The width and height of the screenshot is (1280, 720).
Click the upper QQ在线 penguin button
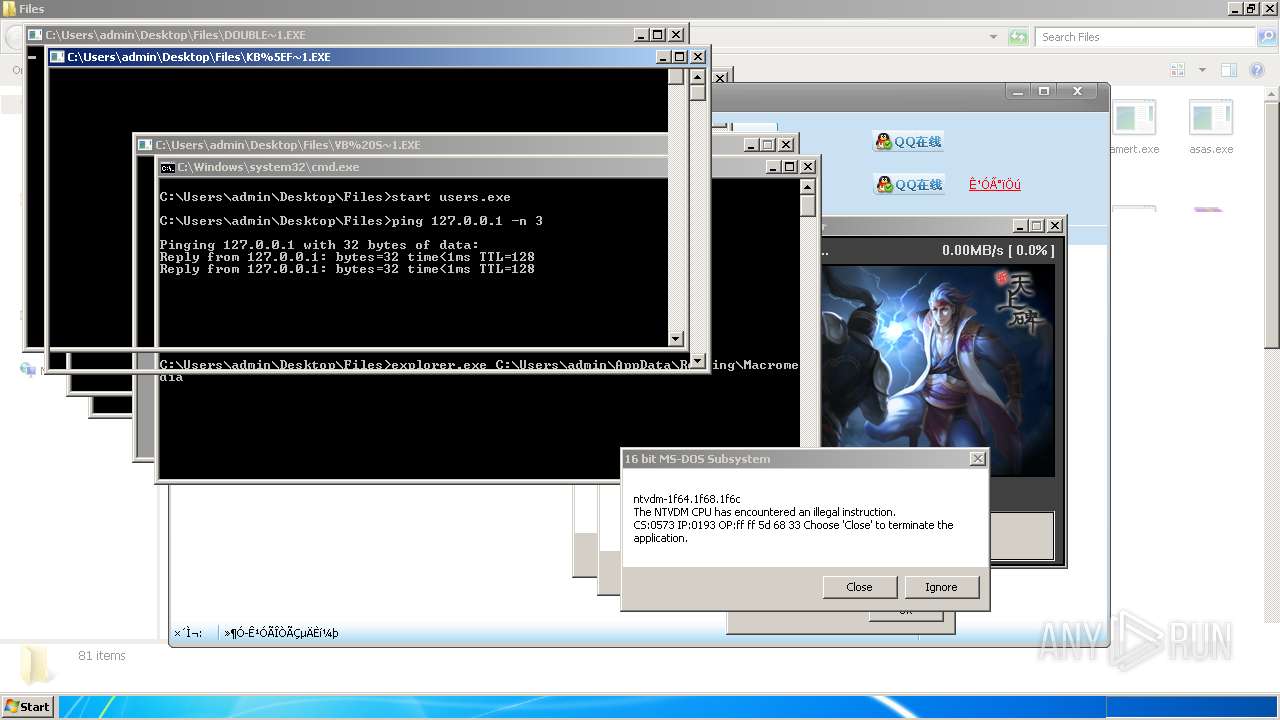coord(908,142)
